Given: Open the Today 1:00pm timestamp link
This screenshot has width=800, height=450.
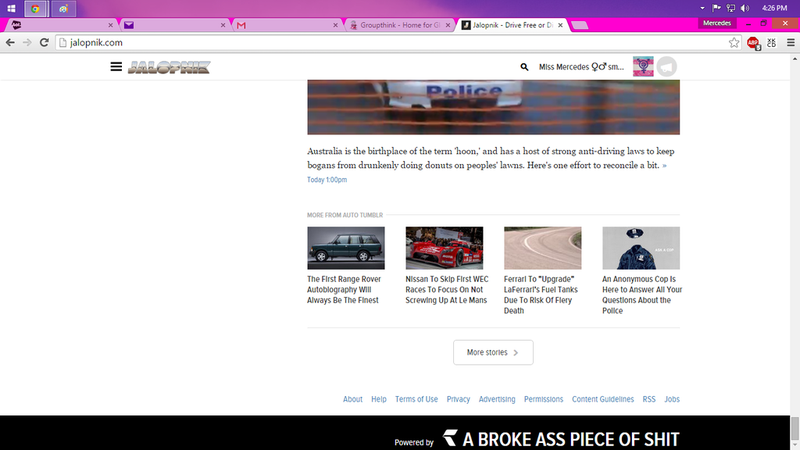Looking at the screenshot, I should pyautogui.click(x=327, y=180).
